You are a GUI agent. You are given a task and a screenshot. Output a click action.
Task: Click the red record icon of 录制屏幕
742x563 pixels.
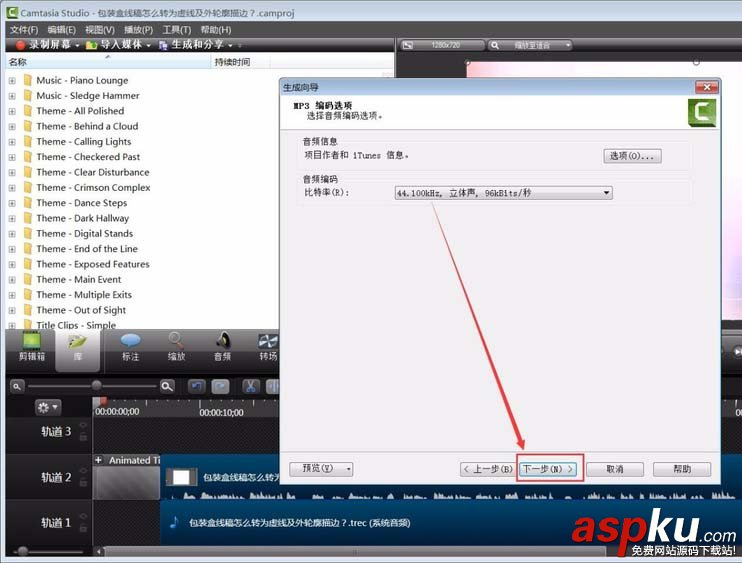[x=20, y=45]
